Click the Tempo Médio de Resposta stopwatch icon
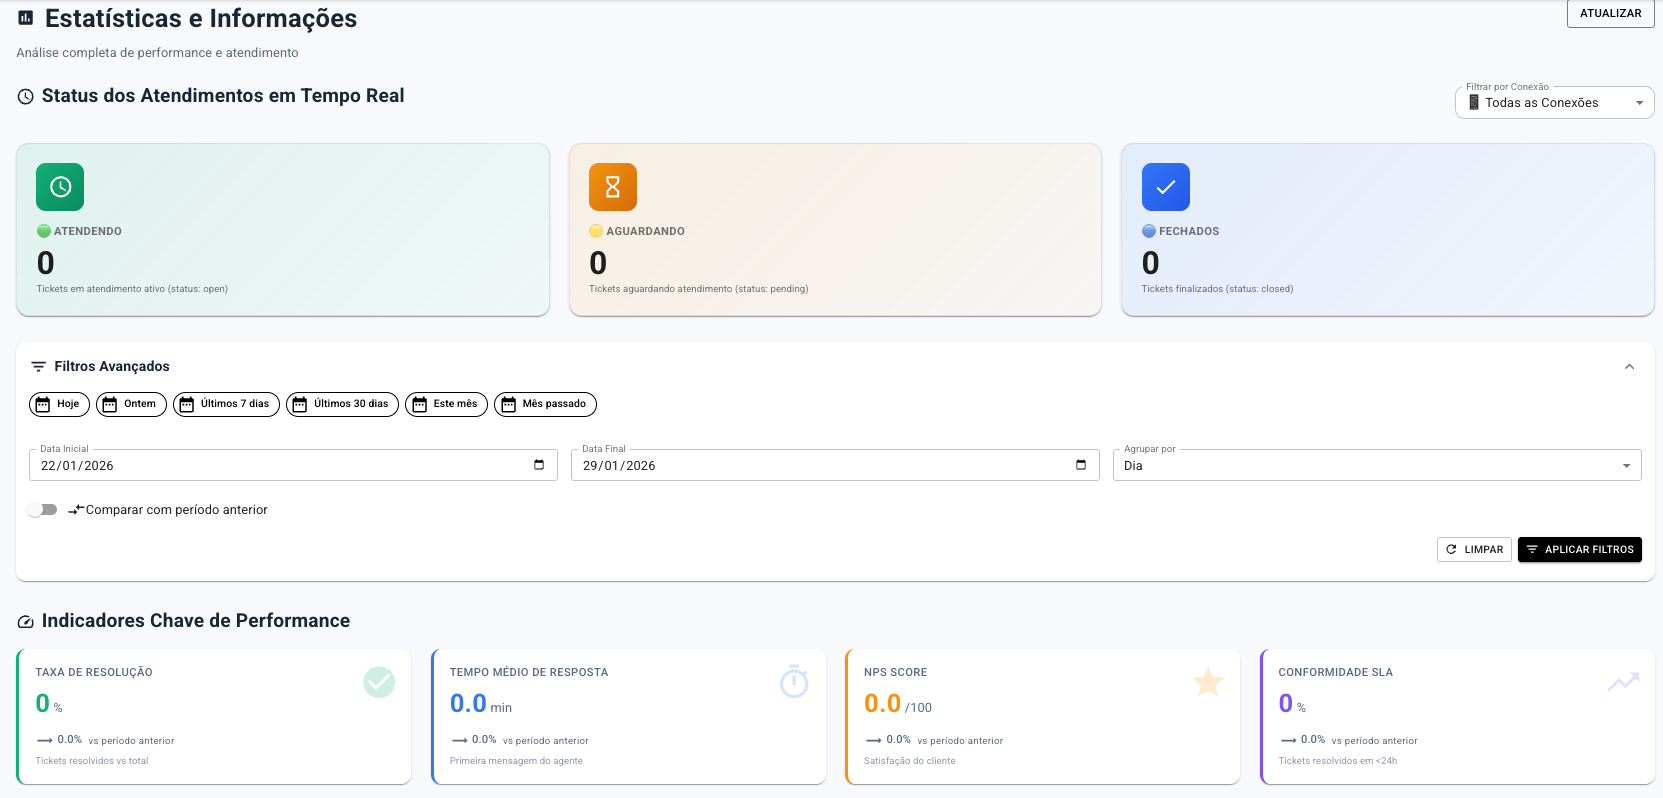The width and height of the screenshot is (1663, 798). [x=794, y=682]
